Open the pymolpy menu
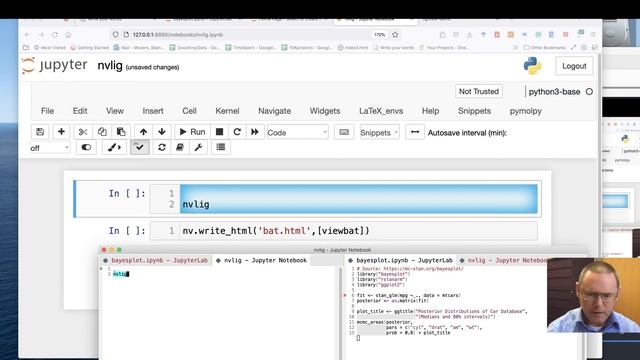Image resolution: width=640 pixels, height=360 pixels. pyautogui.click(x=525, y=111)
